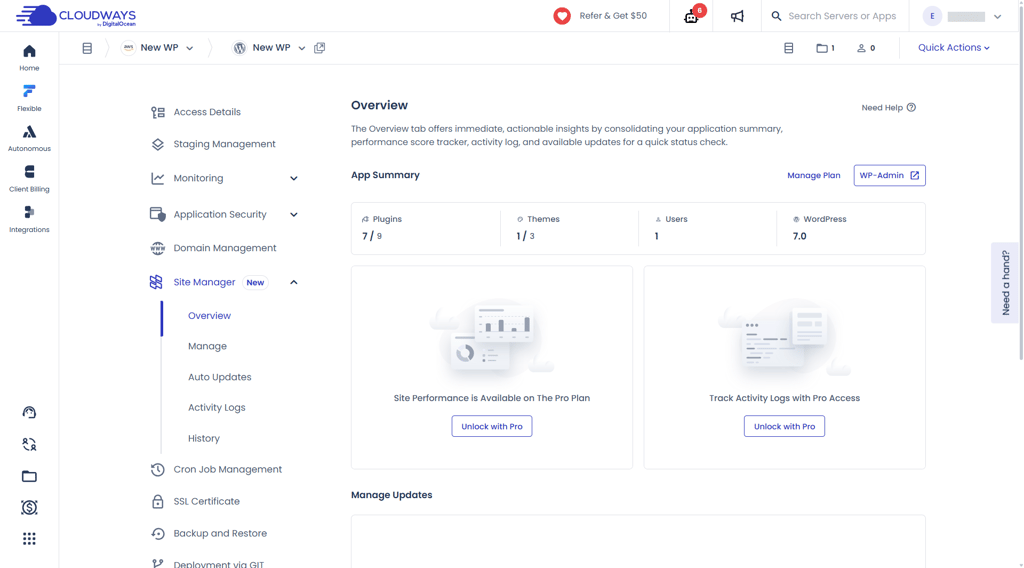Select the Overview sub-item
The image size is (1024, 568).
(209, 315)
